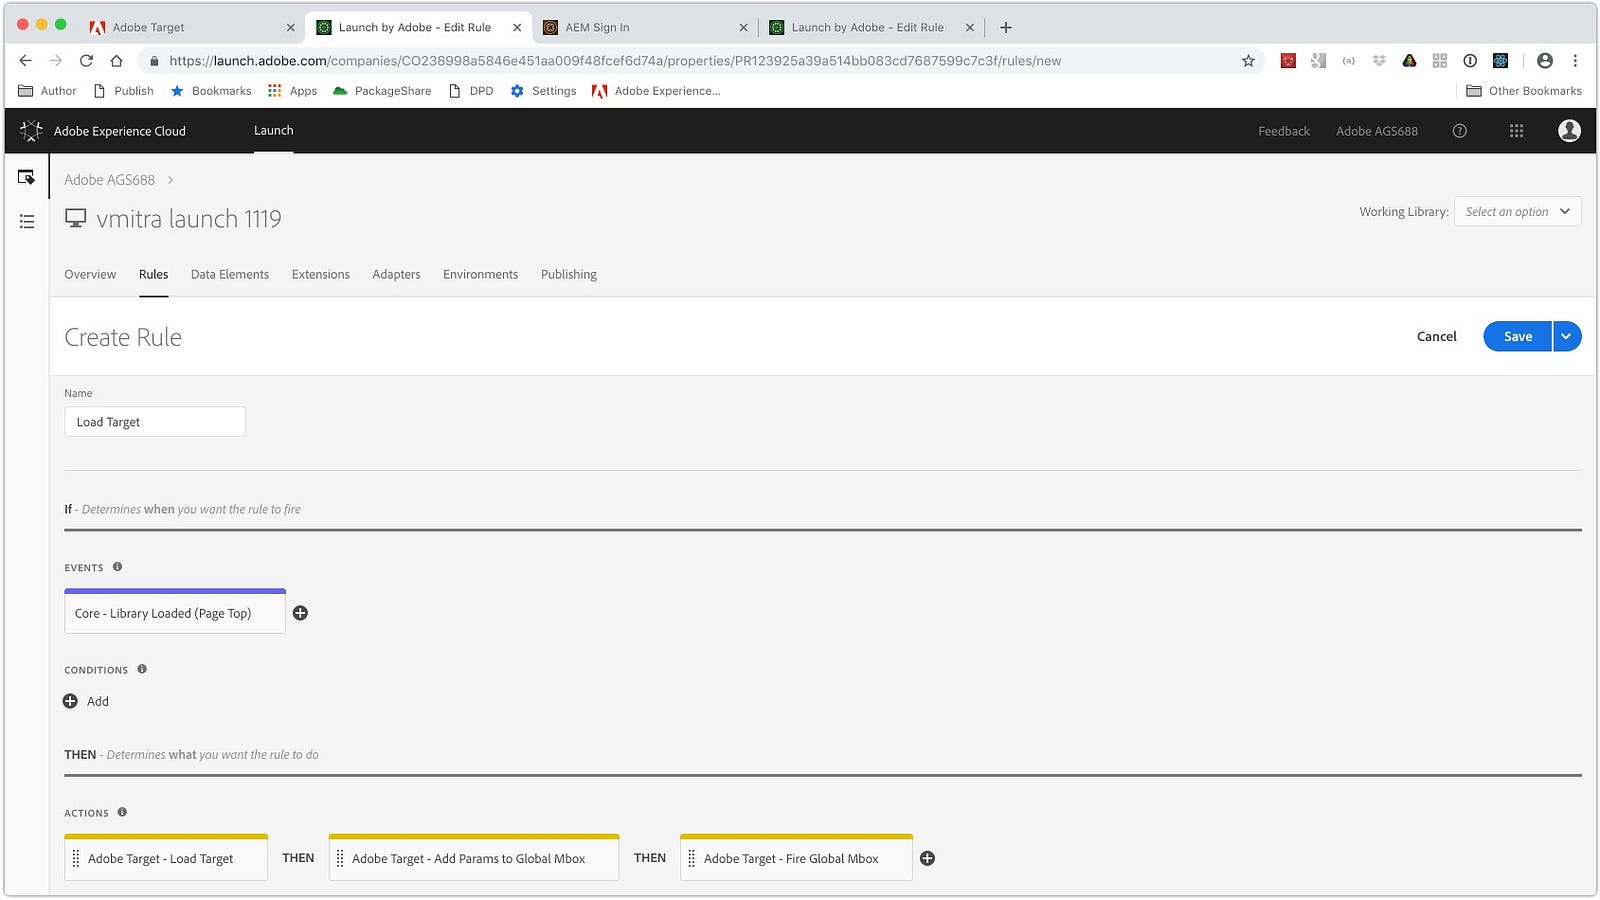1600x900 pixels.
Task: Cancel rule creation
Action: pos(1437,336)
